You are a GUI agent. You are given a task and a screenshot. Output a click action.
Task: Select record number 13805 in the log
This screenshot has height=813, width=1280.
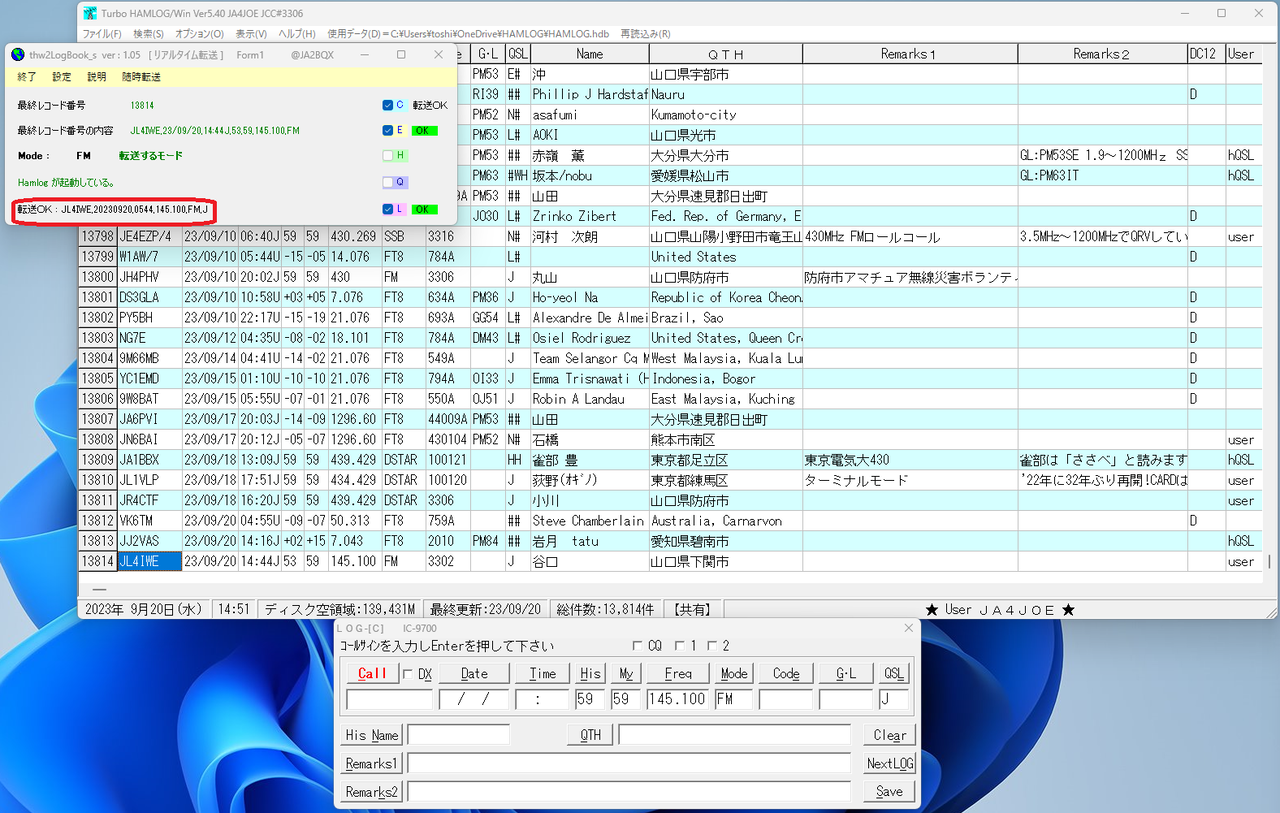click(97, 378)
